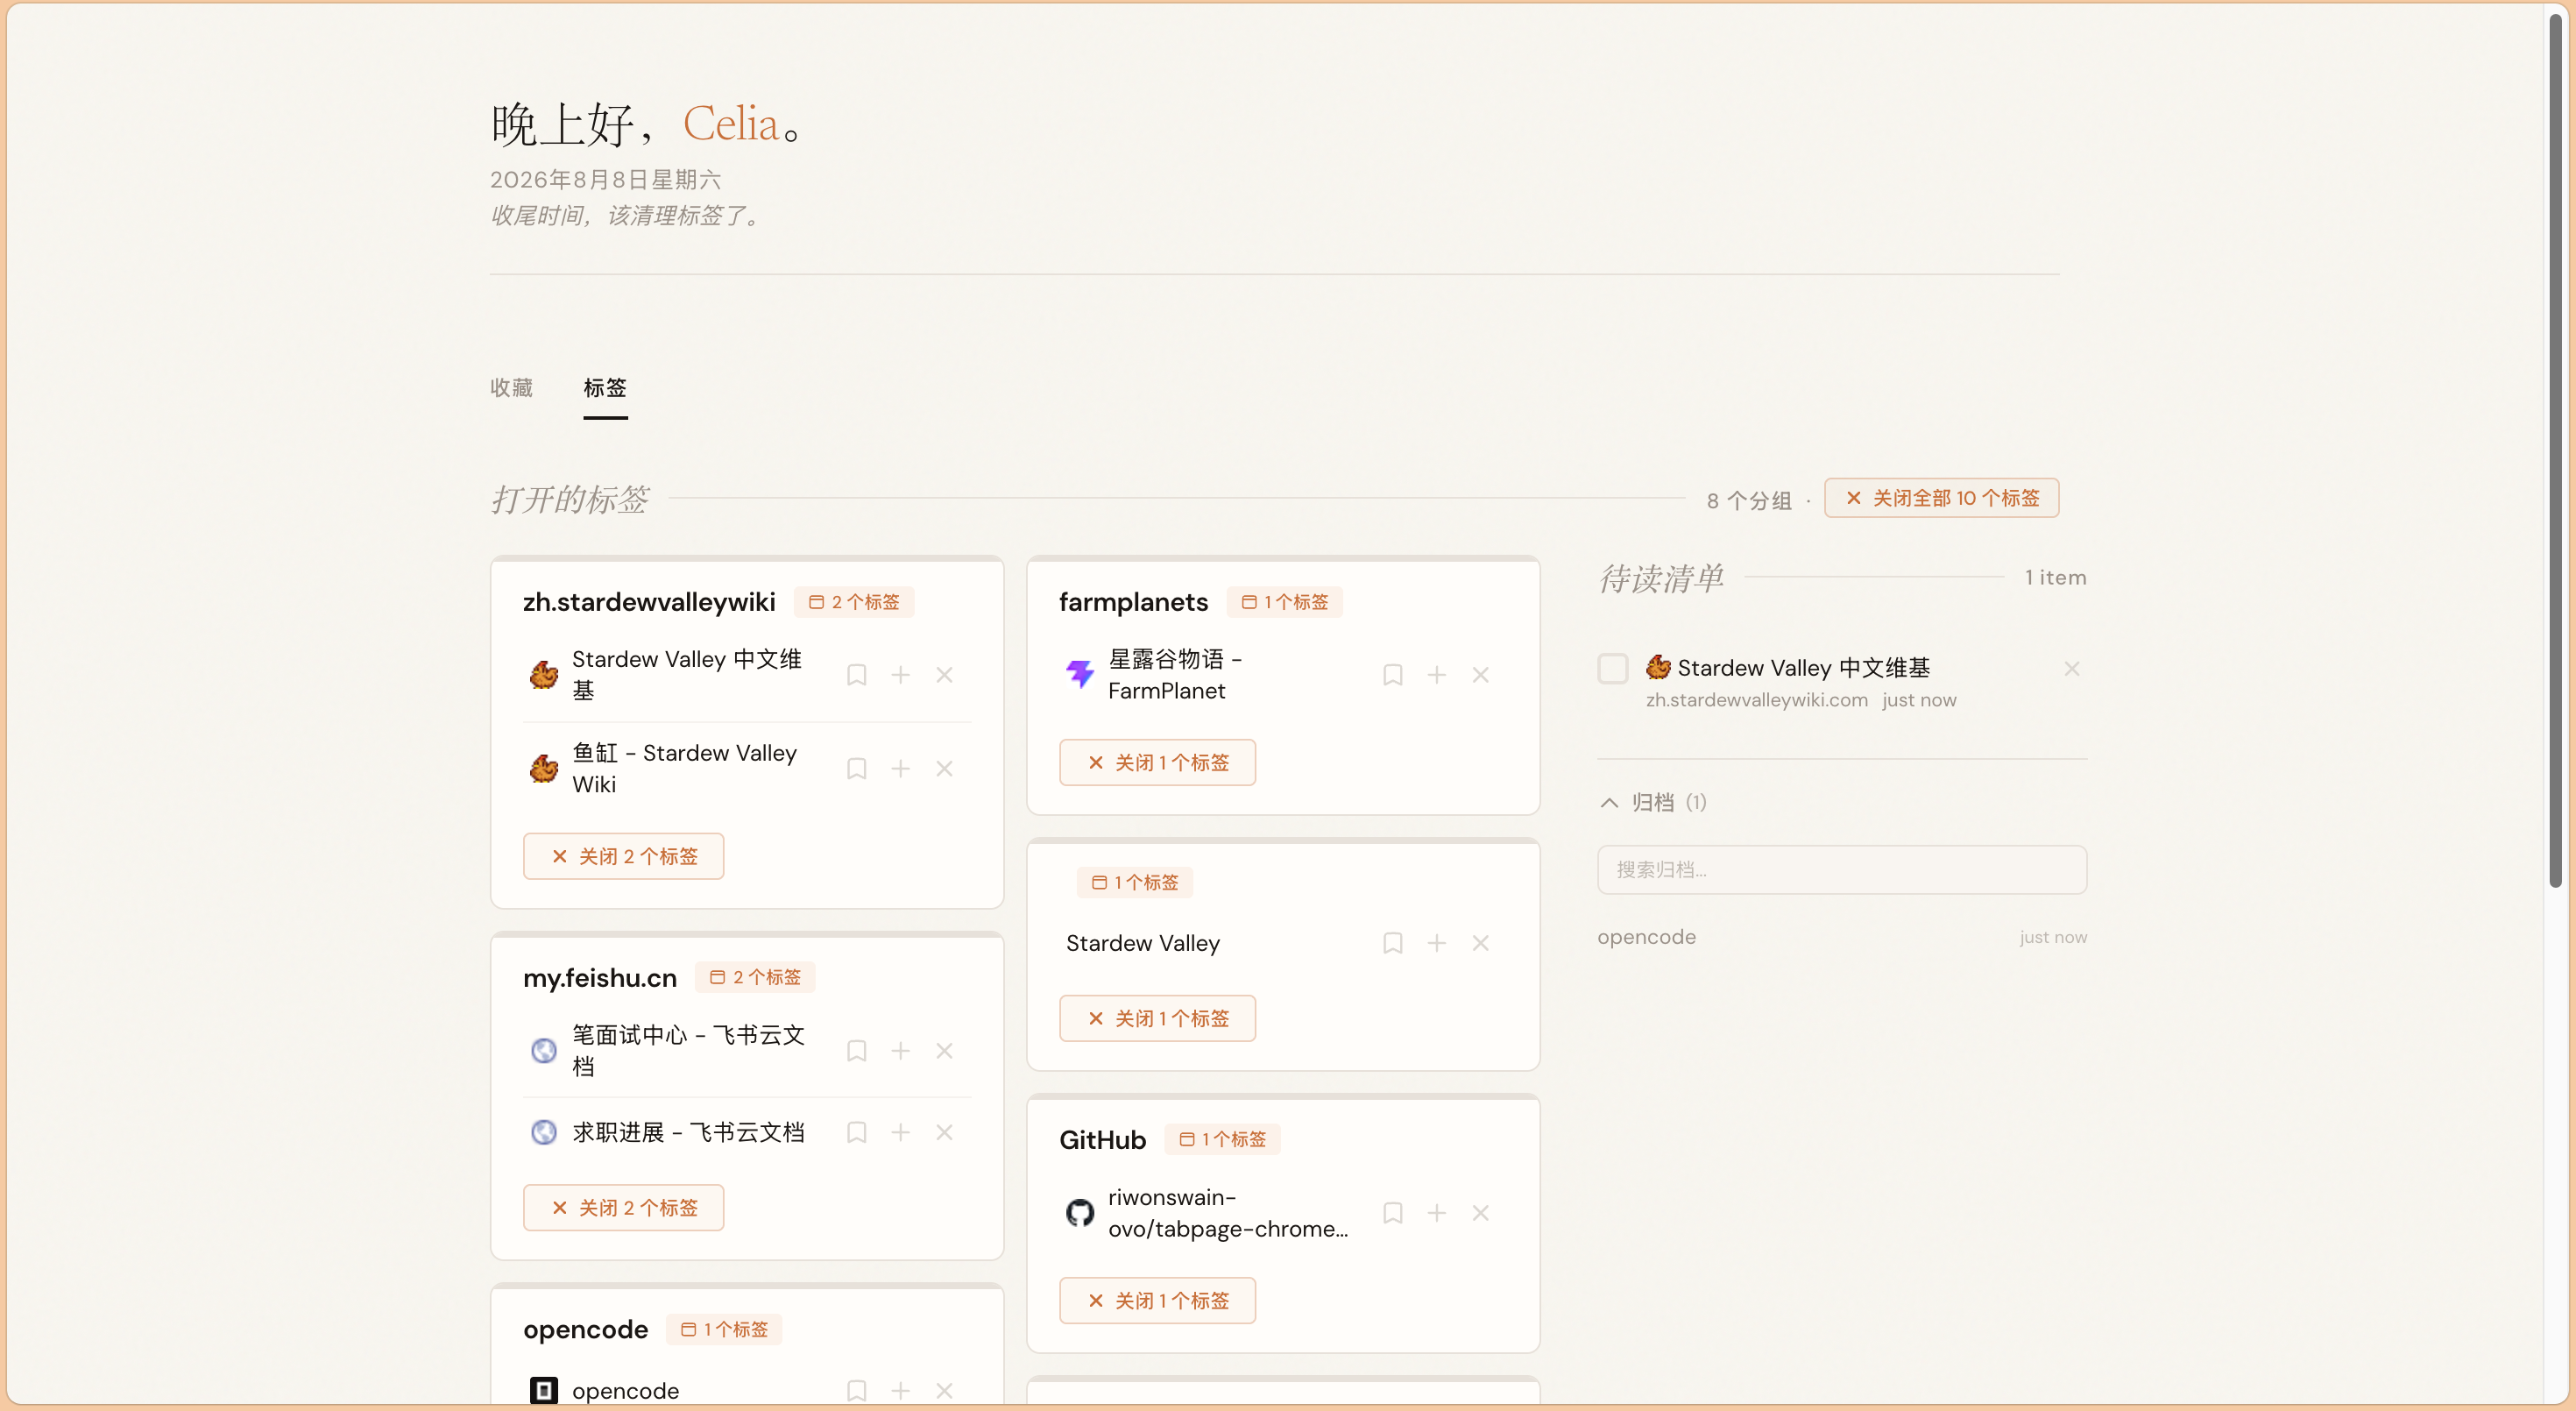Viewport: 2576px width, 1411px height.
Task: Click the GitHub group heading
Action: 1102,1139
